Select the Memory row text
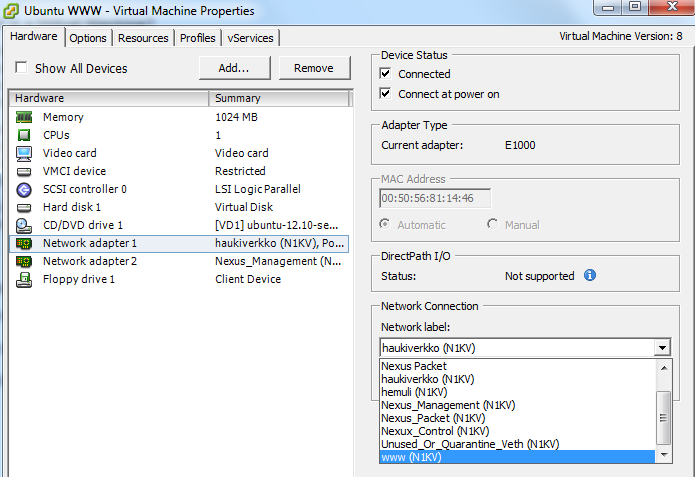 (x=63, y=117)
